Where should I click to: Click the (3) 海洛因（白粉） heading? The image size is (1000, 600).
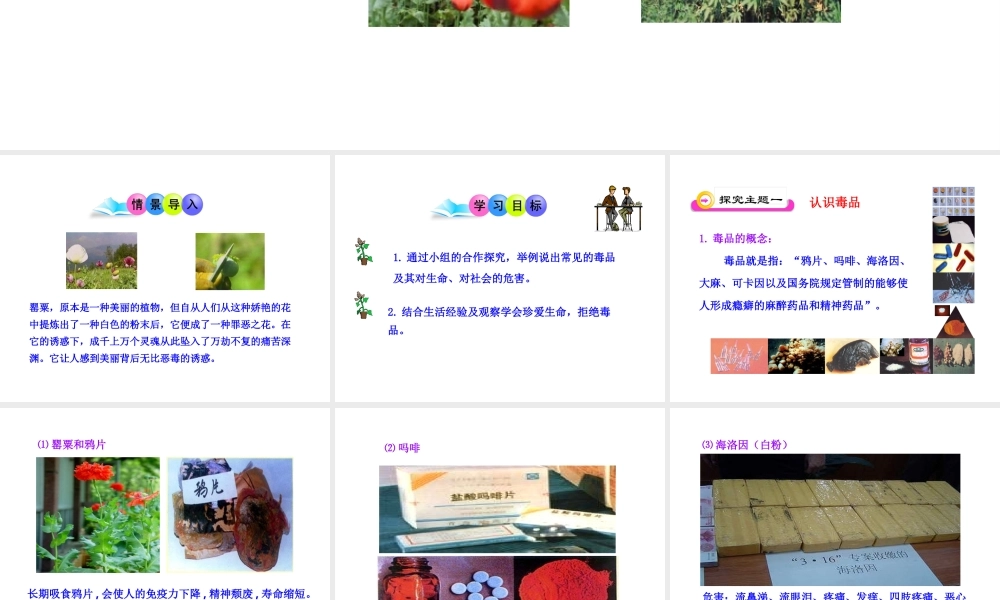[745, 444]
